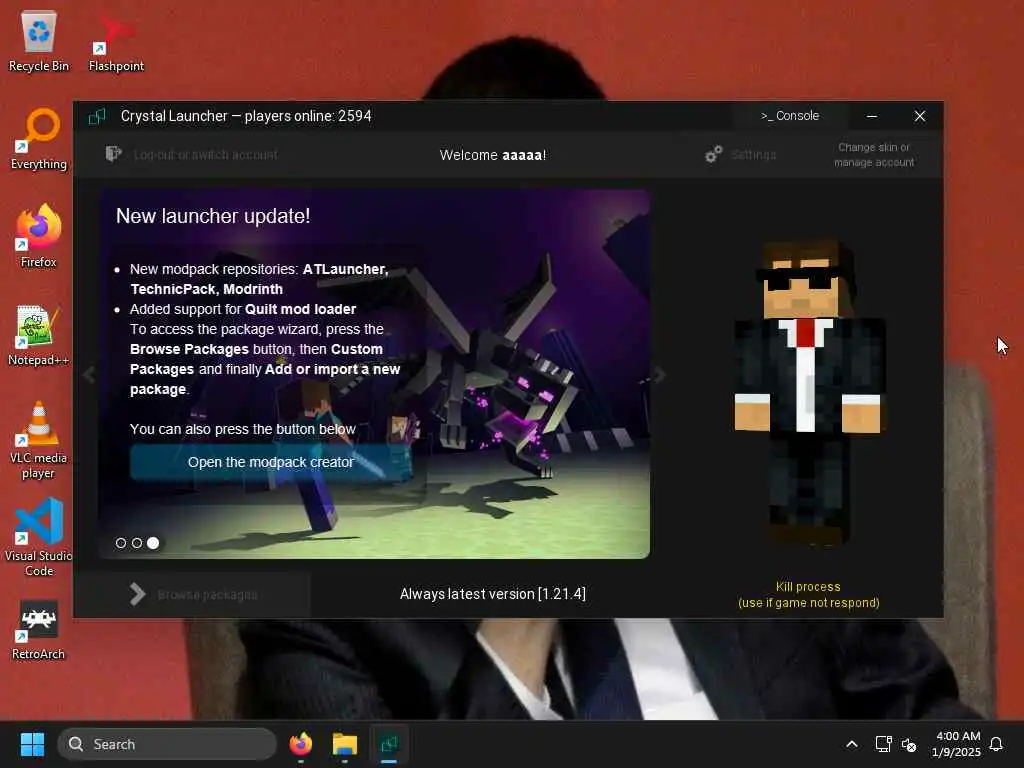Click the Browse packages chevron icon
This screenshot has height=768, width=1024.
(x=137, y=594)
